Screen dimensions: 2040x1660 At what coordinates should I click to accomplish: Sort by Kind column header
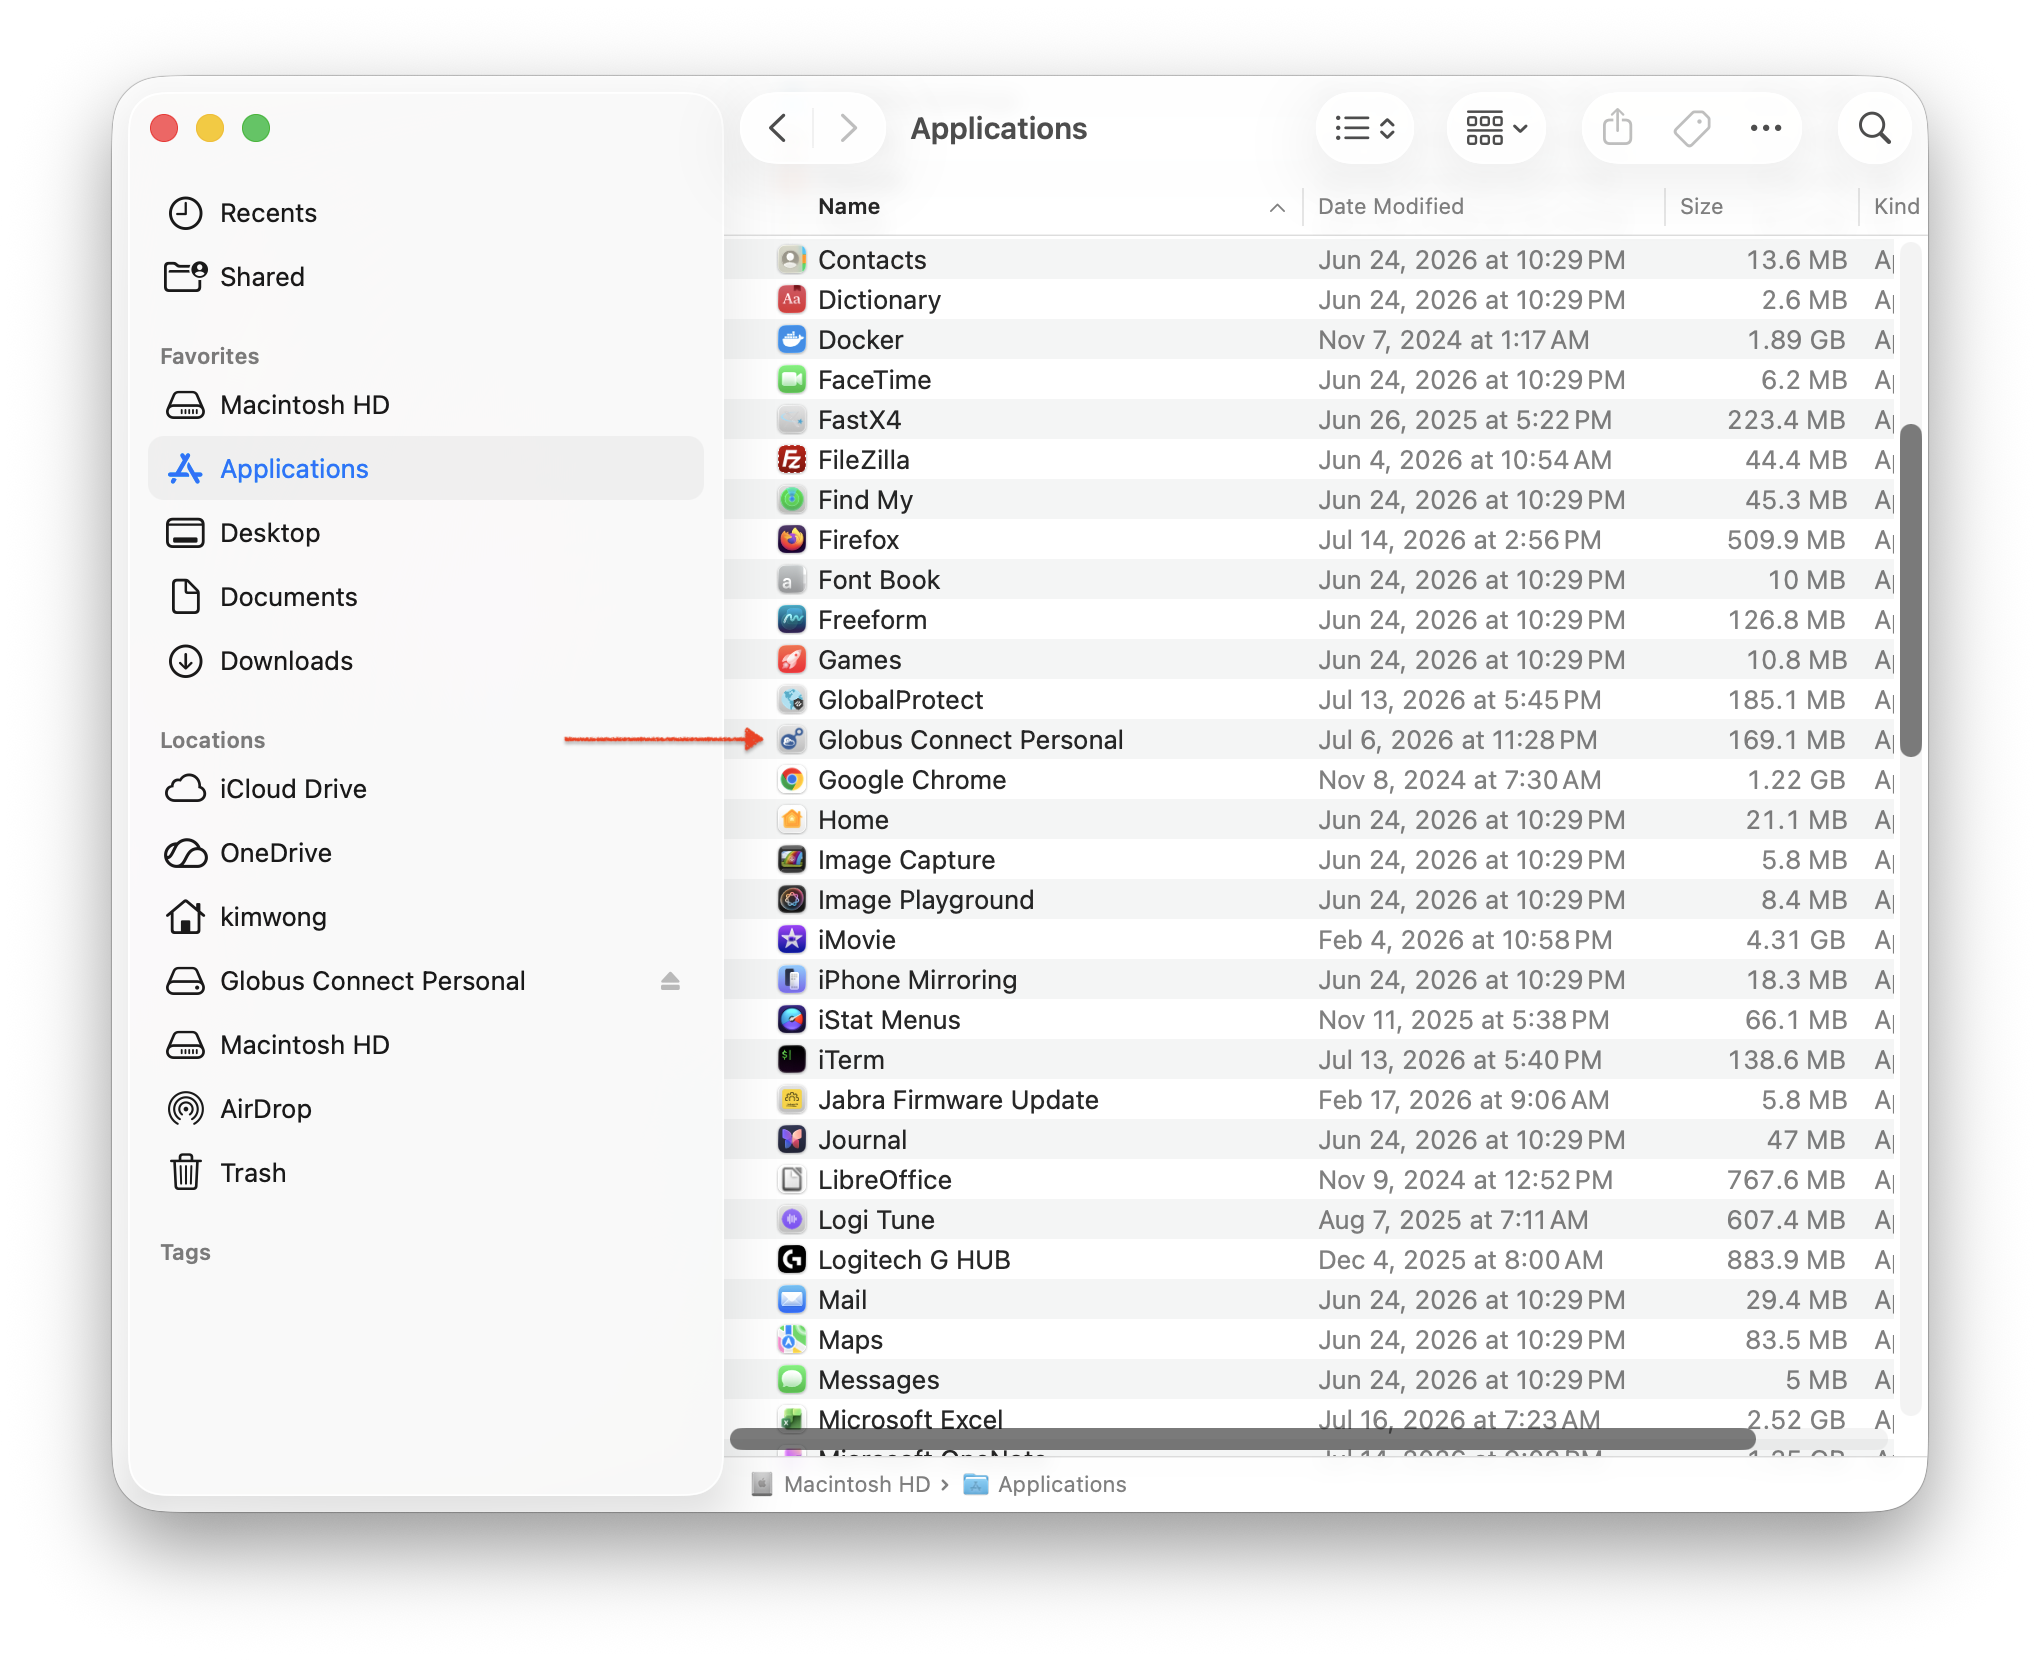coord(1896,206)
